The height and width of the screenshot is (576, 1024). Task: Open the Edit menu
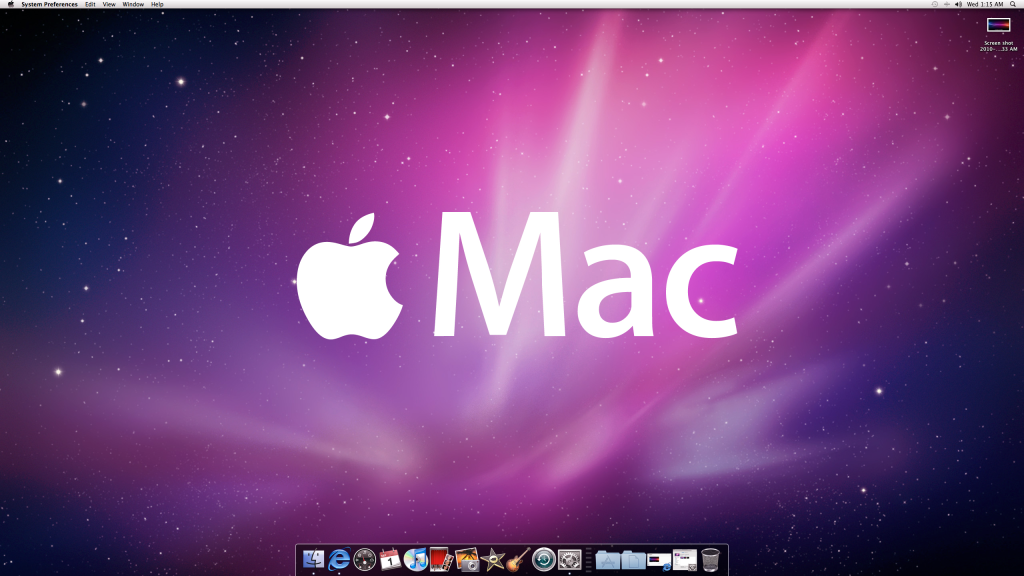pos(90,4)
